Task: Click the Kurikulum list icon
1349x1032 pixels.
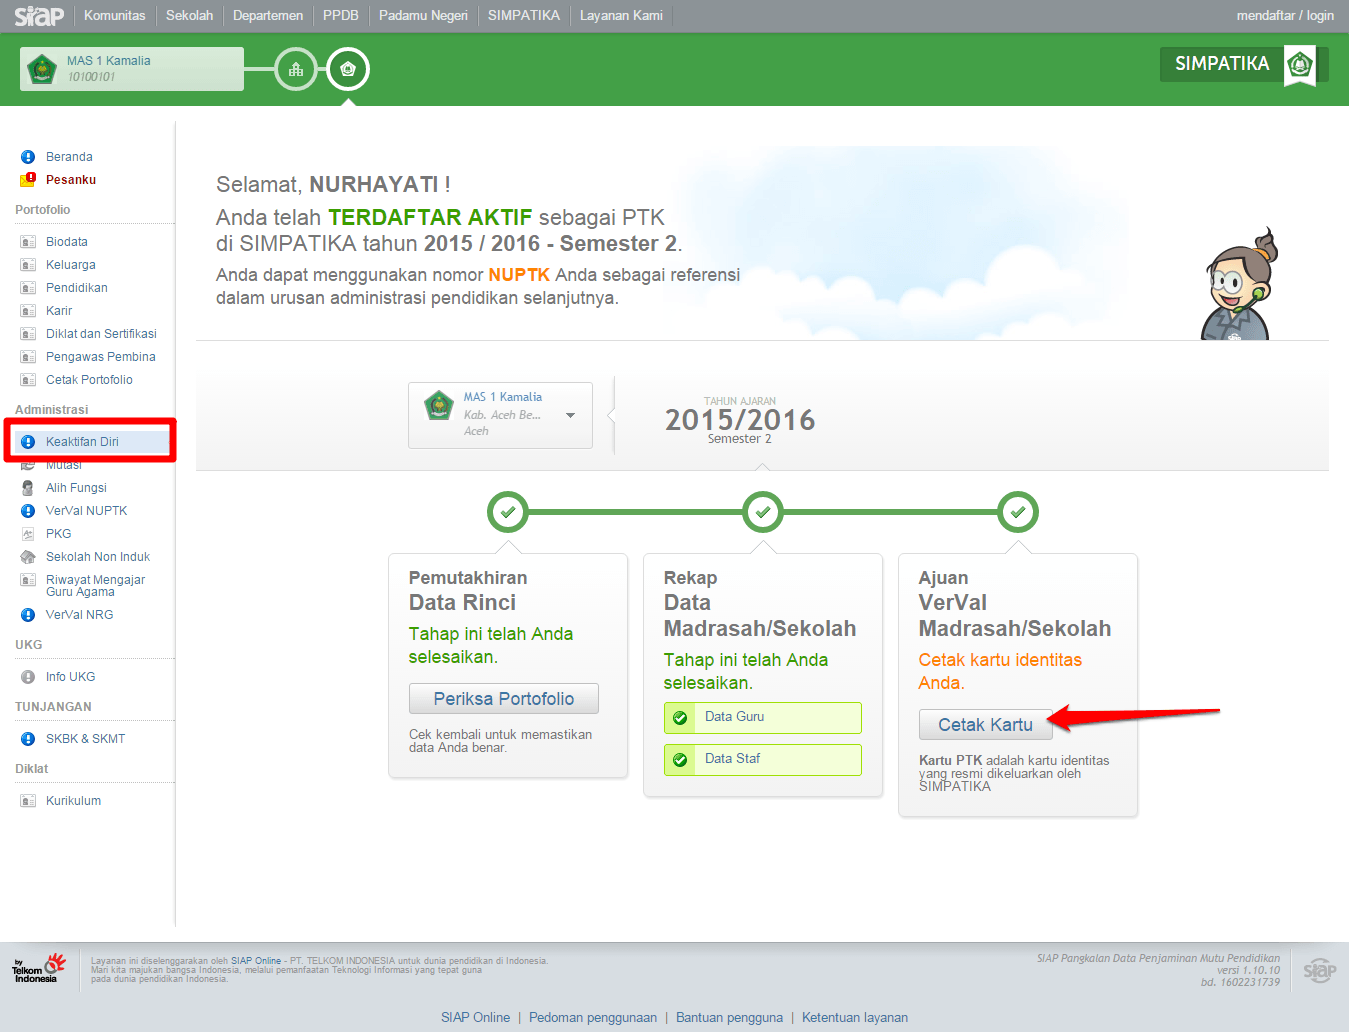Action: click(x=28, y=801)
